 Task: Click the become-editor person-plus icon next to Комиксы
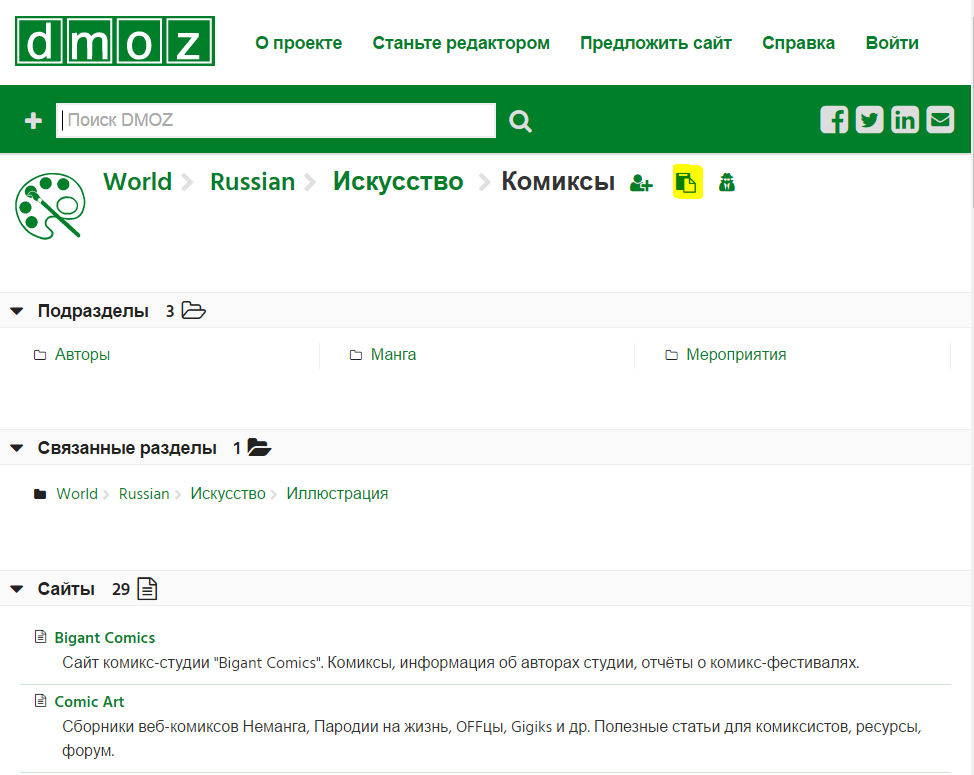click(x=641, y=183)
